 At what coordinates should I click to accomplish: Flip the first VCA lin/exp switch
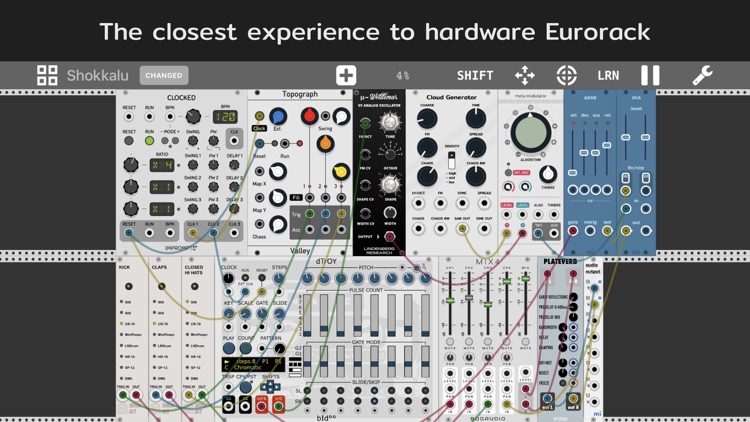(x=626, y=178)
